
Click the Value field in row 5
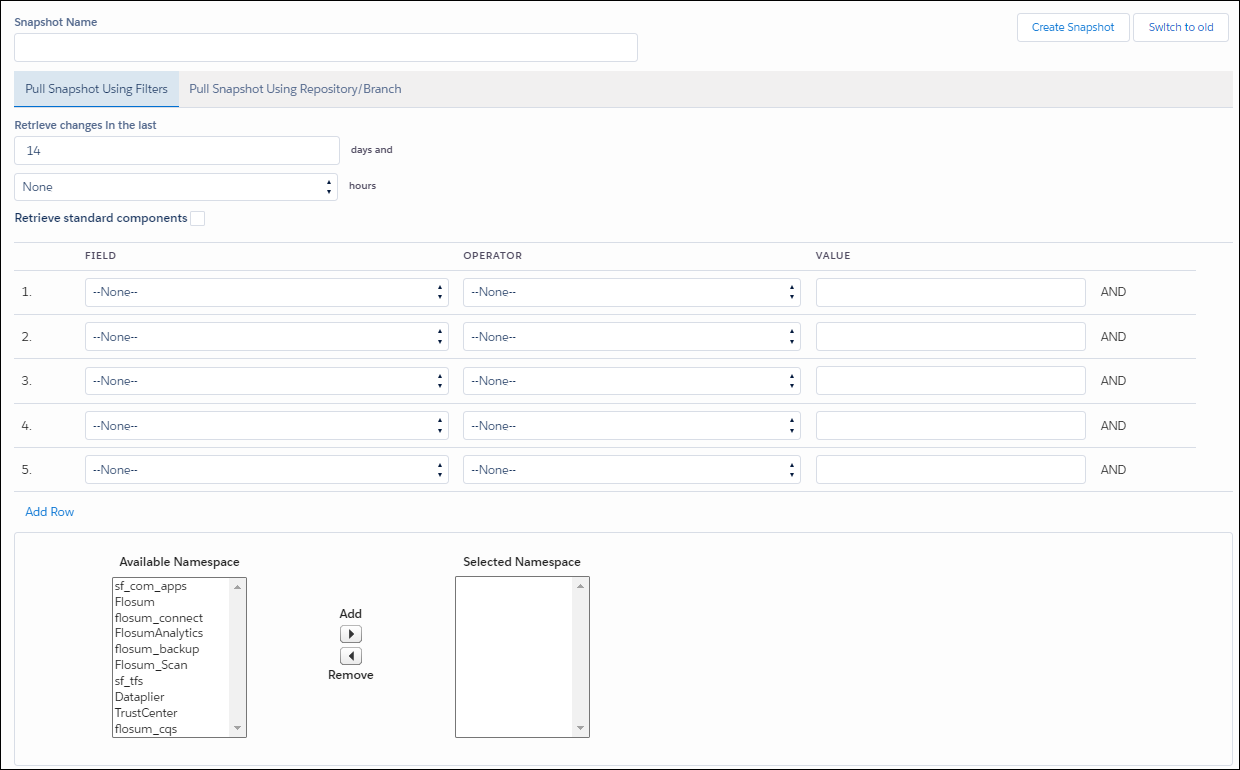coord(951,470)
